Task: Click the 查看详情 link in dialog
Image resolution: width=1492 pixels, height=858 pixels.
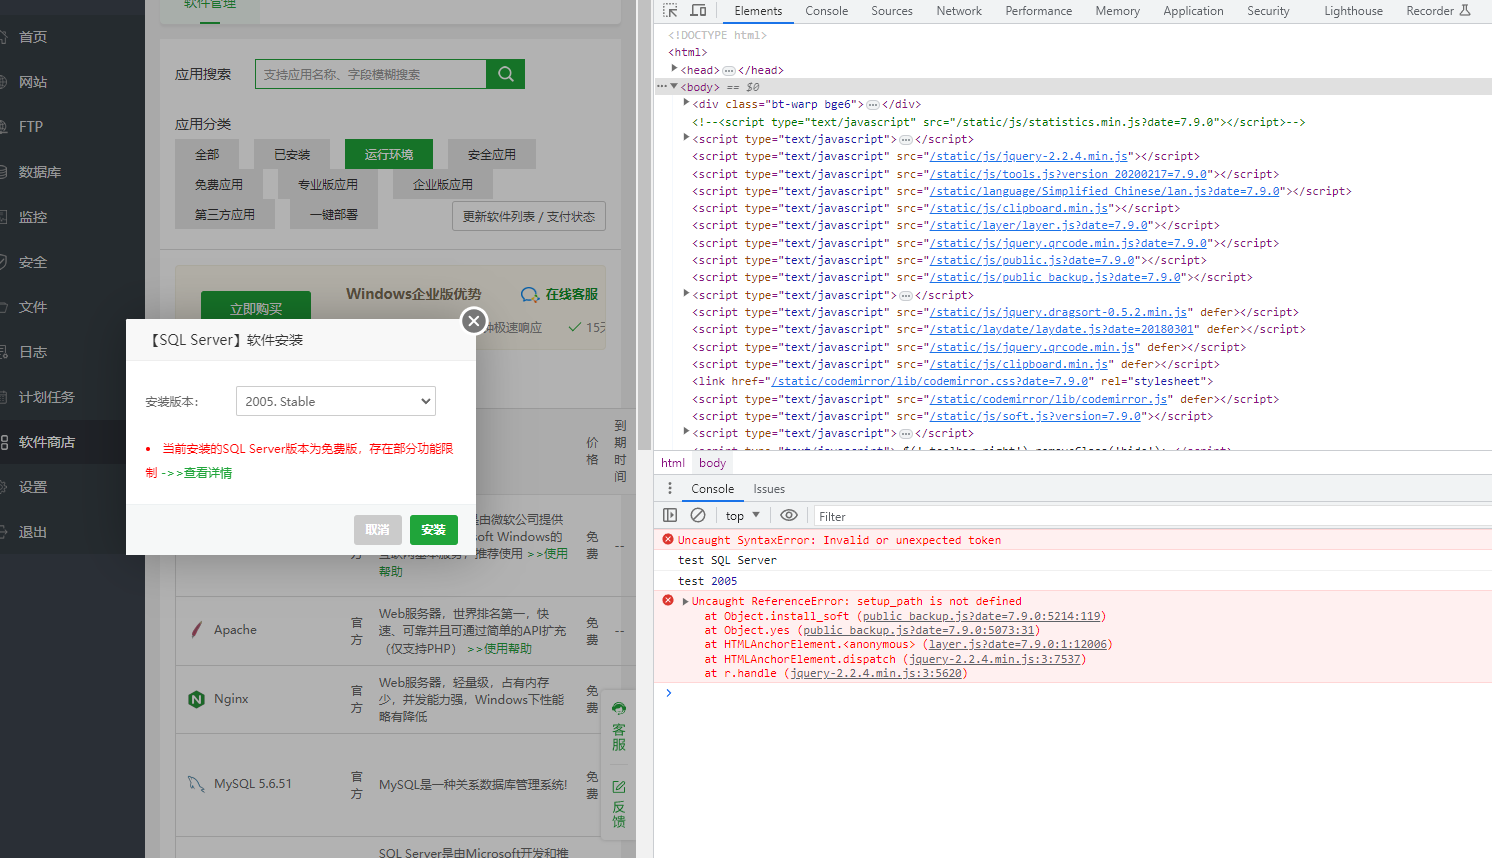Action: pyautogui.click(x=207, y=473)
